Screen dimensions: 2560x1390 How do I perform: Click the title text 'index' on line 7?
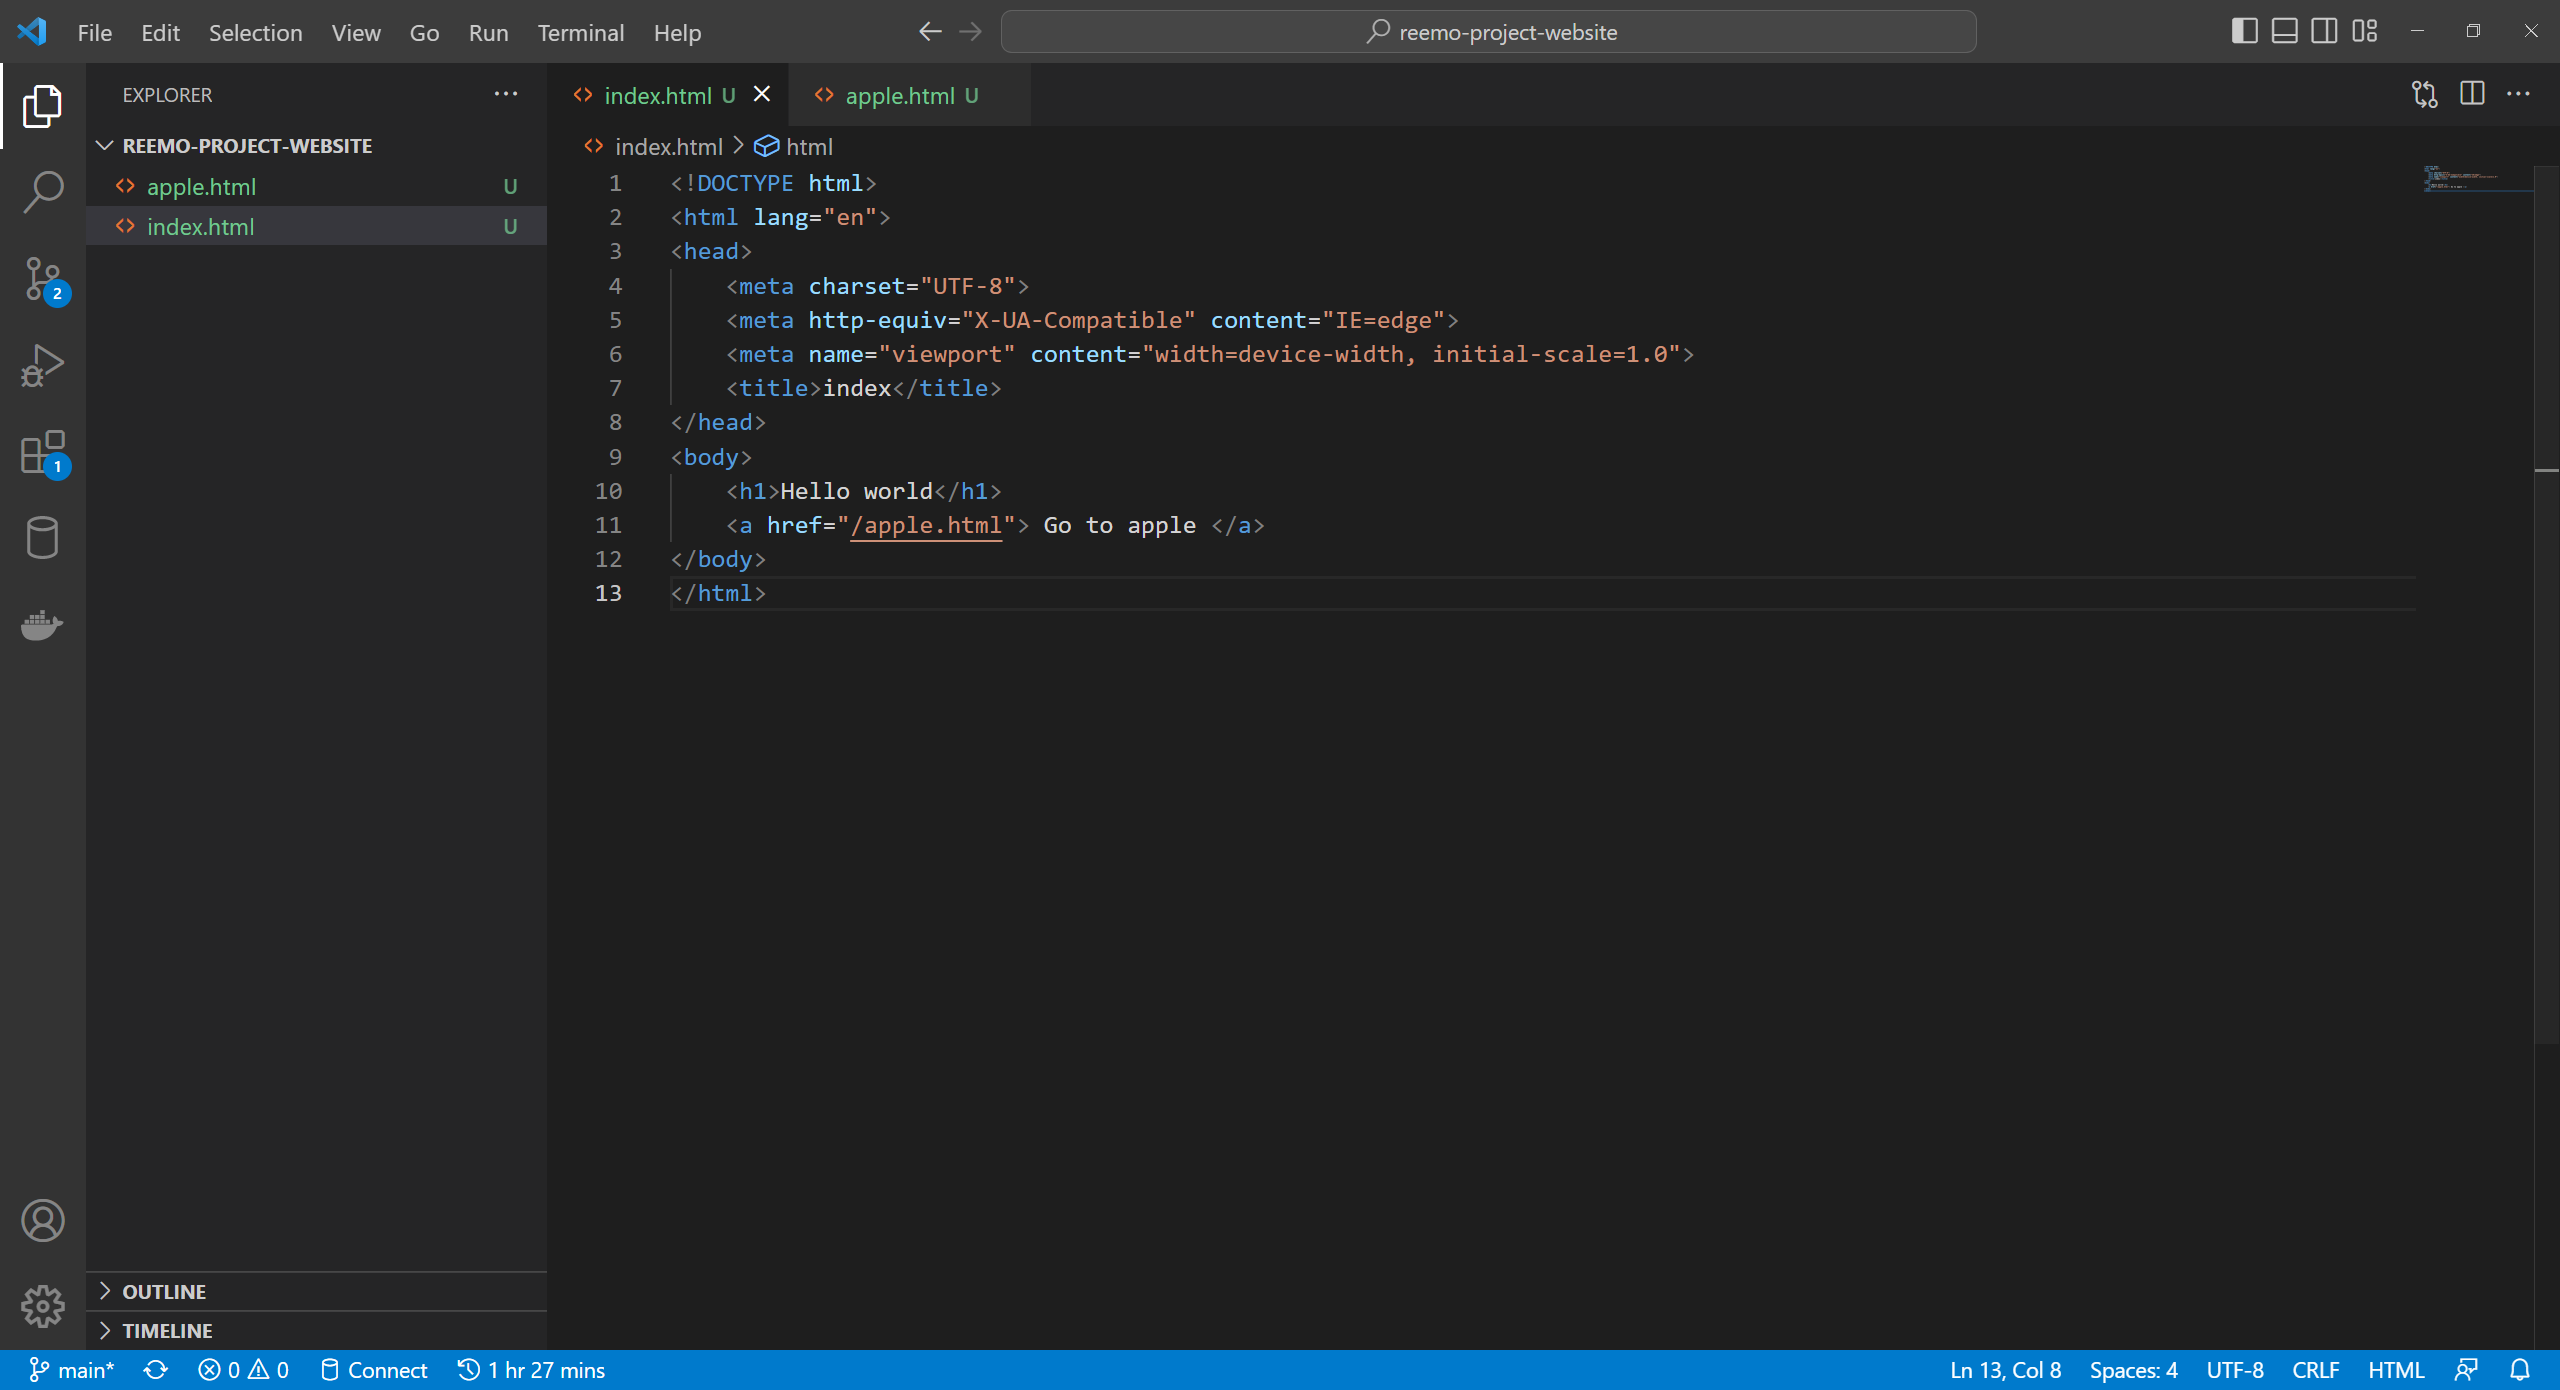pos(856,388)
